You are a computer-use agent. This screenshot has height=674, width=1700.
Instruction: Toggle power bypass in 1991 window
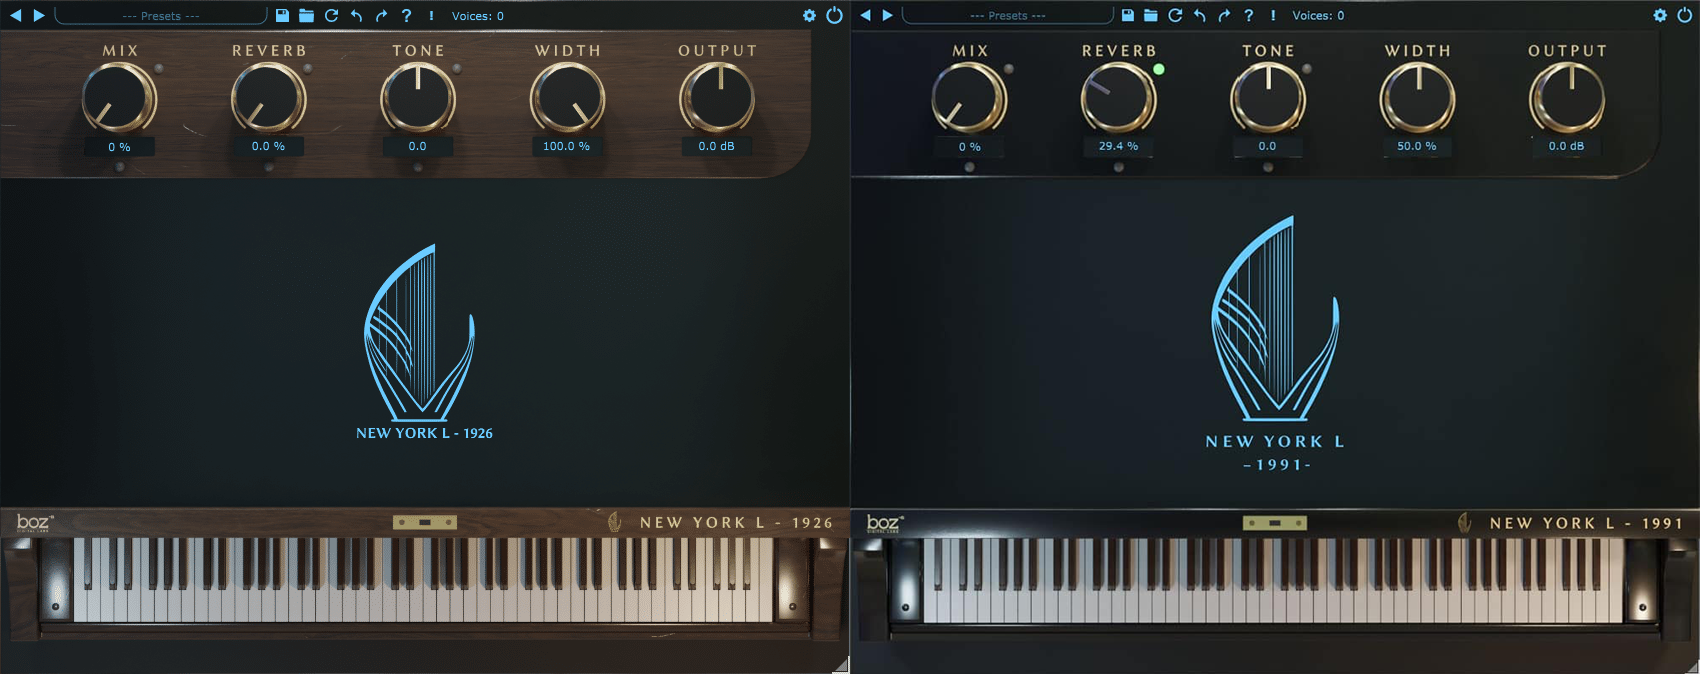coord(1684,15)
